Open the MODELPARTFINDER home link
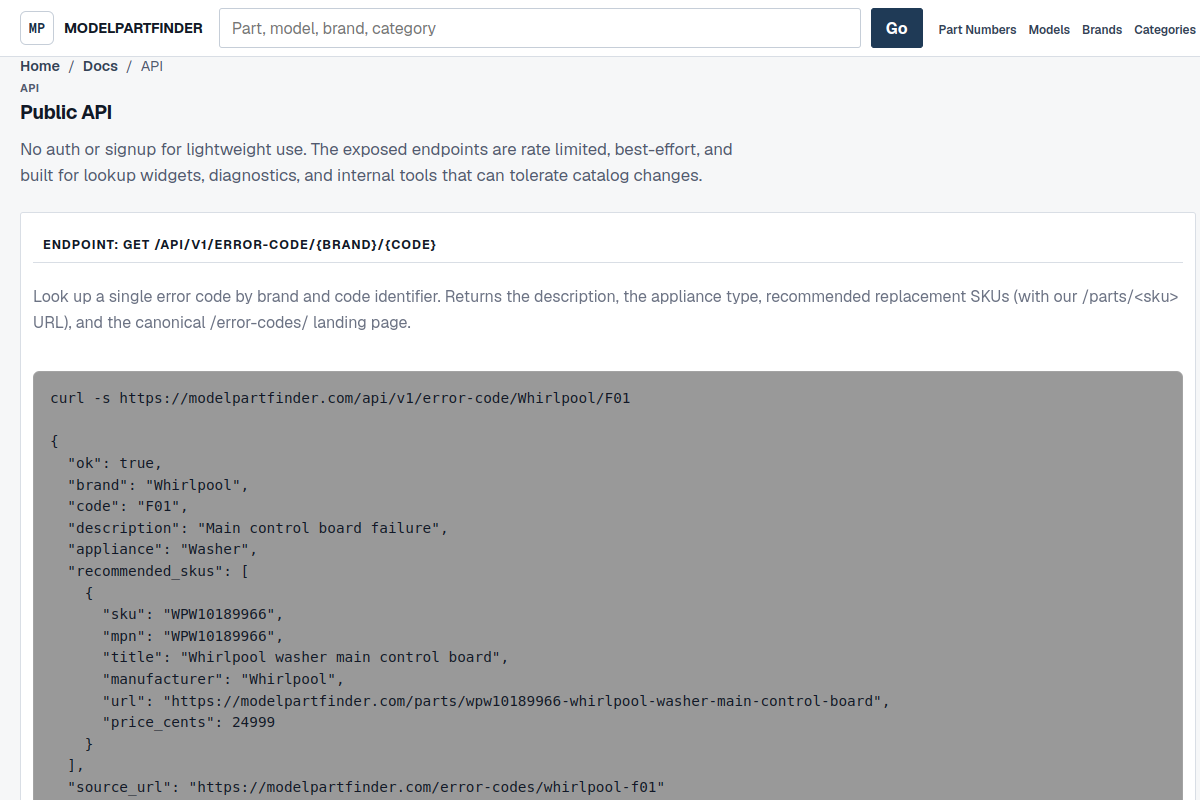The width and height of the screenshot is (1200, 800). pos(133,28)
